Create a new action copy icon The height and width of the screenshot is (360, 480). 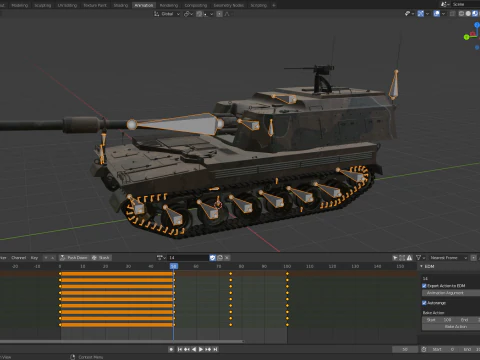(220, 258)
